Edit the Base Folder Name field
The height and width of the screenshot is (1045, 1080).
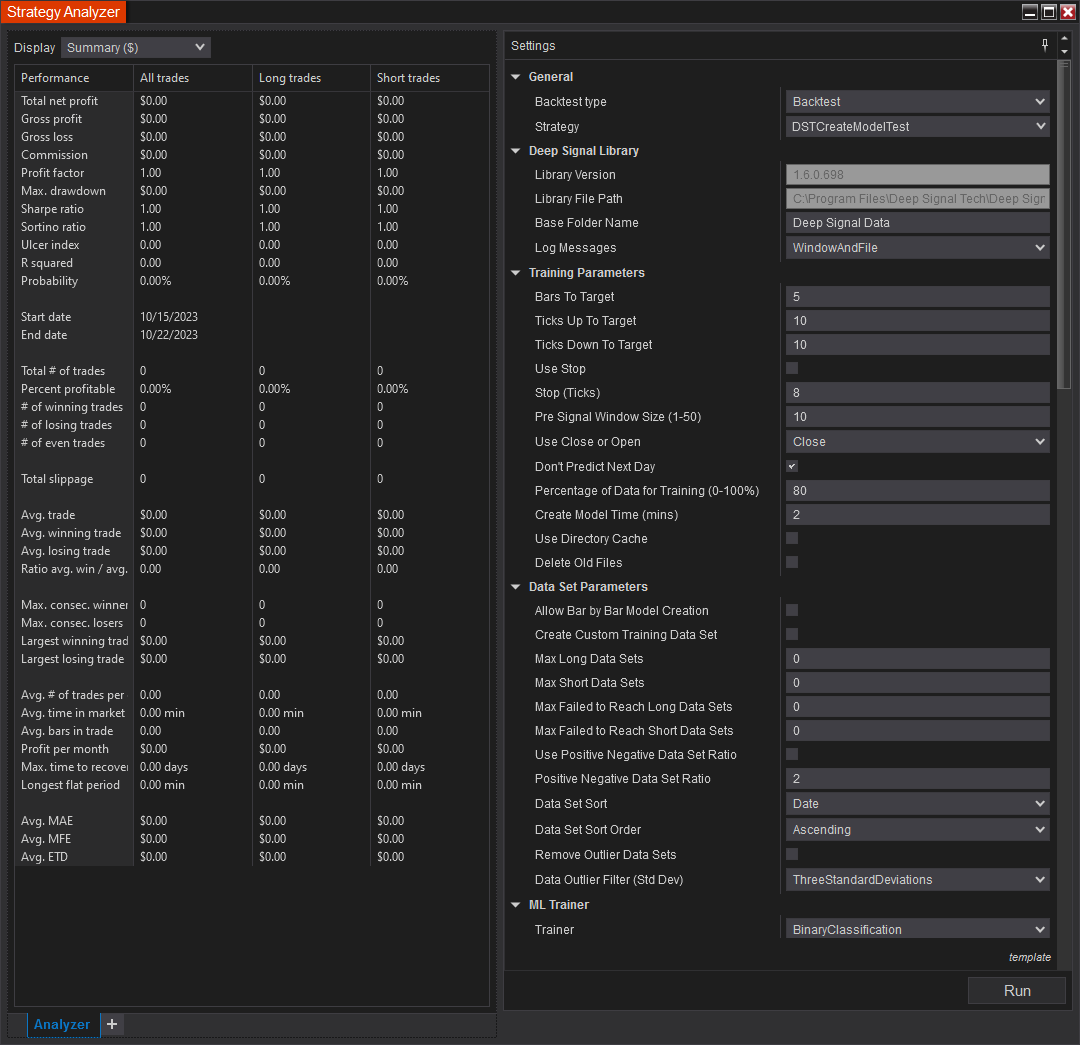(x=917, y=223)
